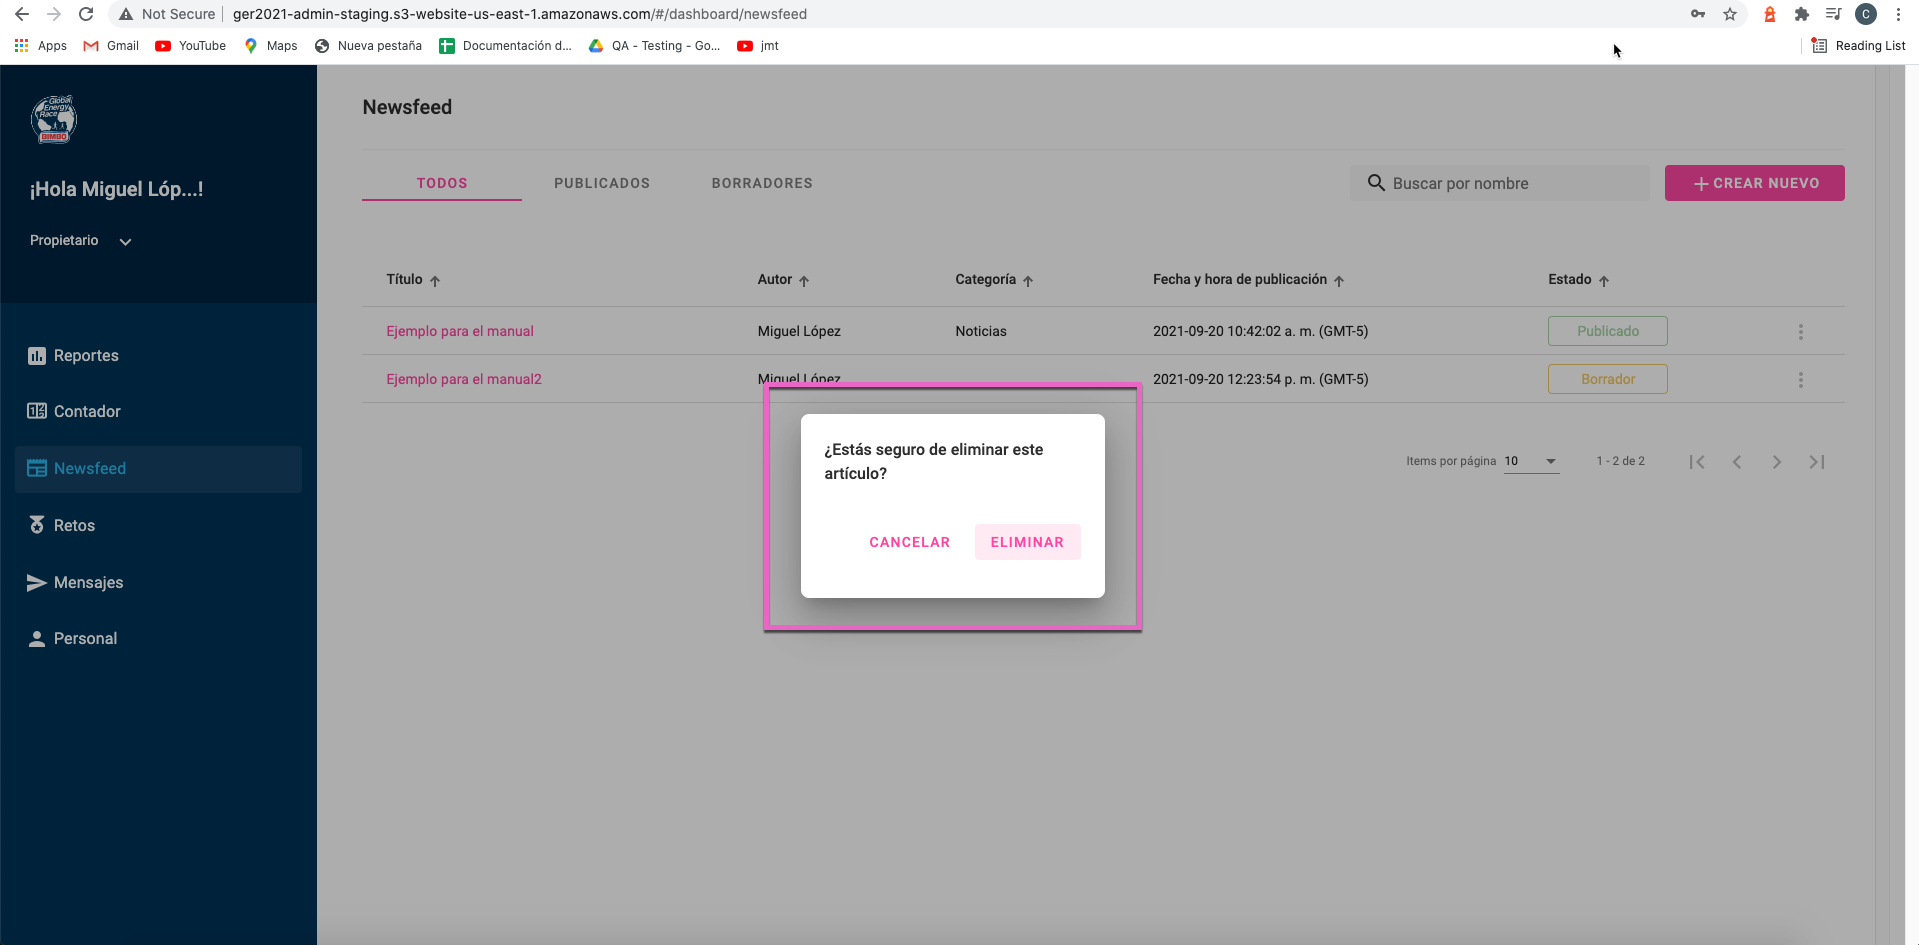The image size is (1919, 945).
Task: Go to previous page of results
Action: [1737, 462]
